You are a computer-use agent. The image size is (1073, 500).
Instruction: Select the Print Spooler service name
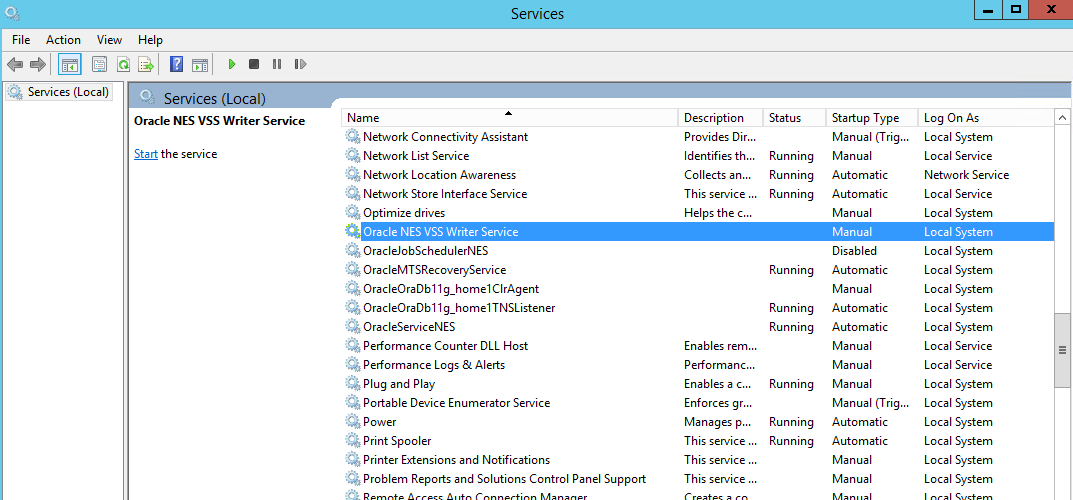(397, 441)
